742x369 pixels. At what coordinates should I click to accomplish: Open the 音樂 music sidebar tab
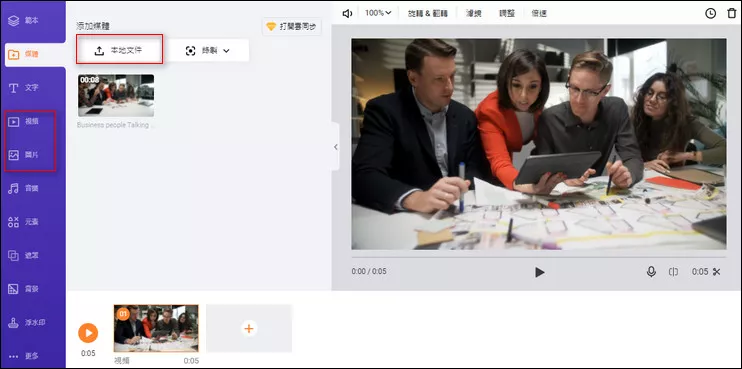pyautogui.click(x=24, y=189)
